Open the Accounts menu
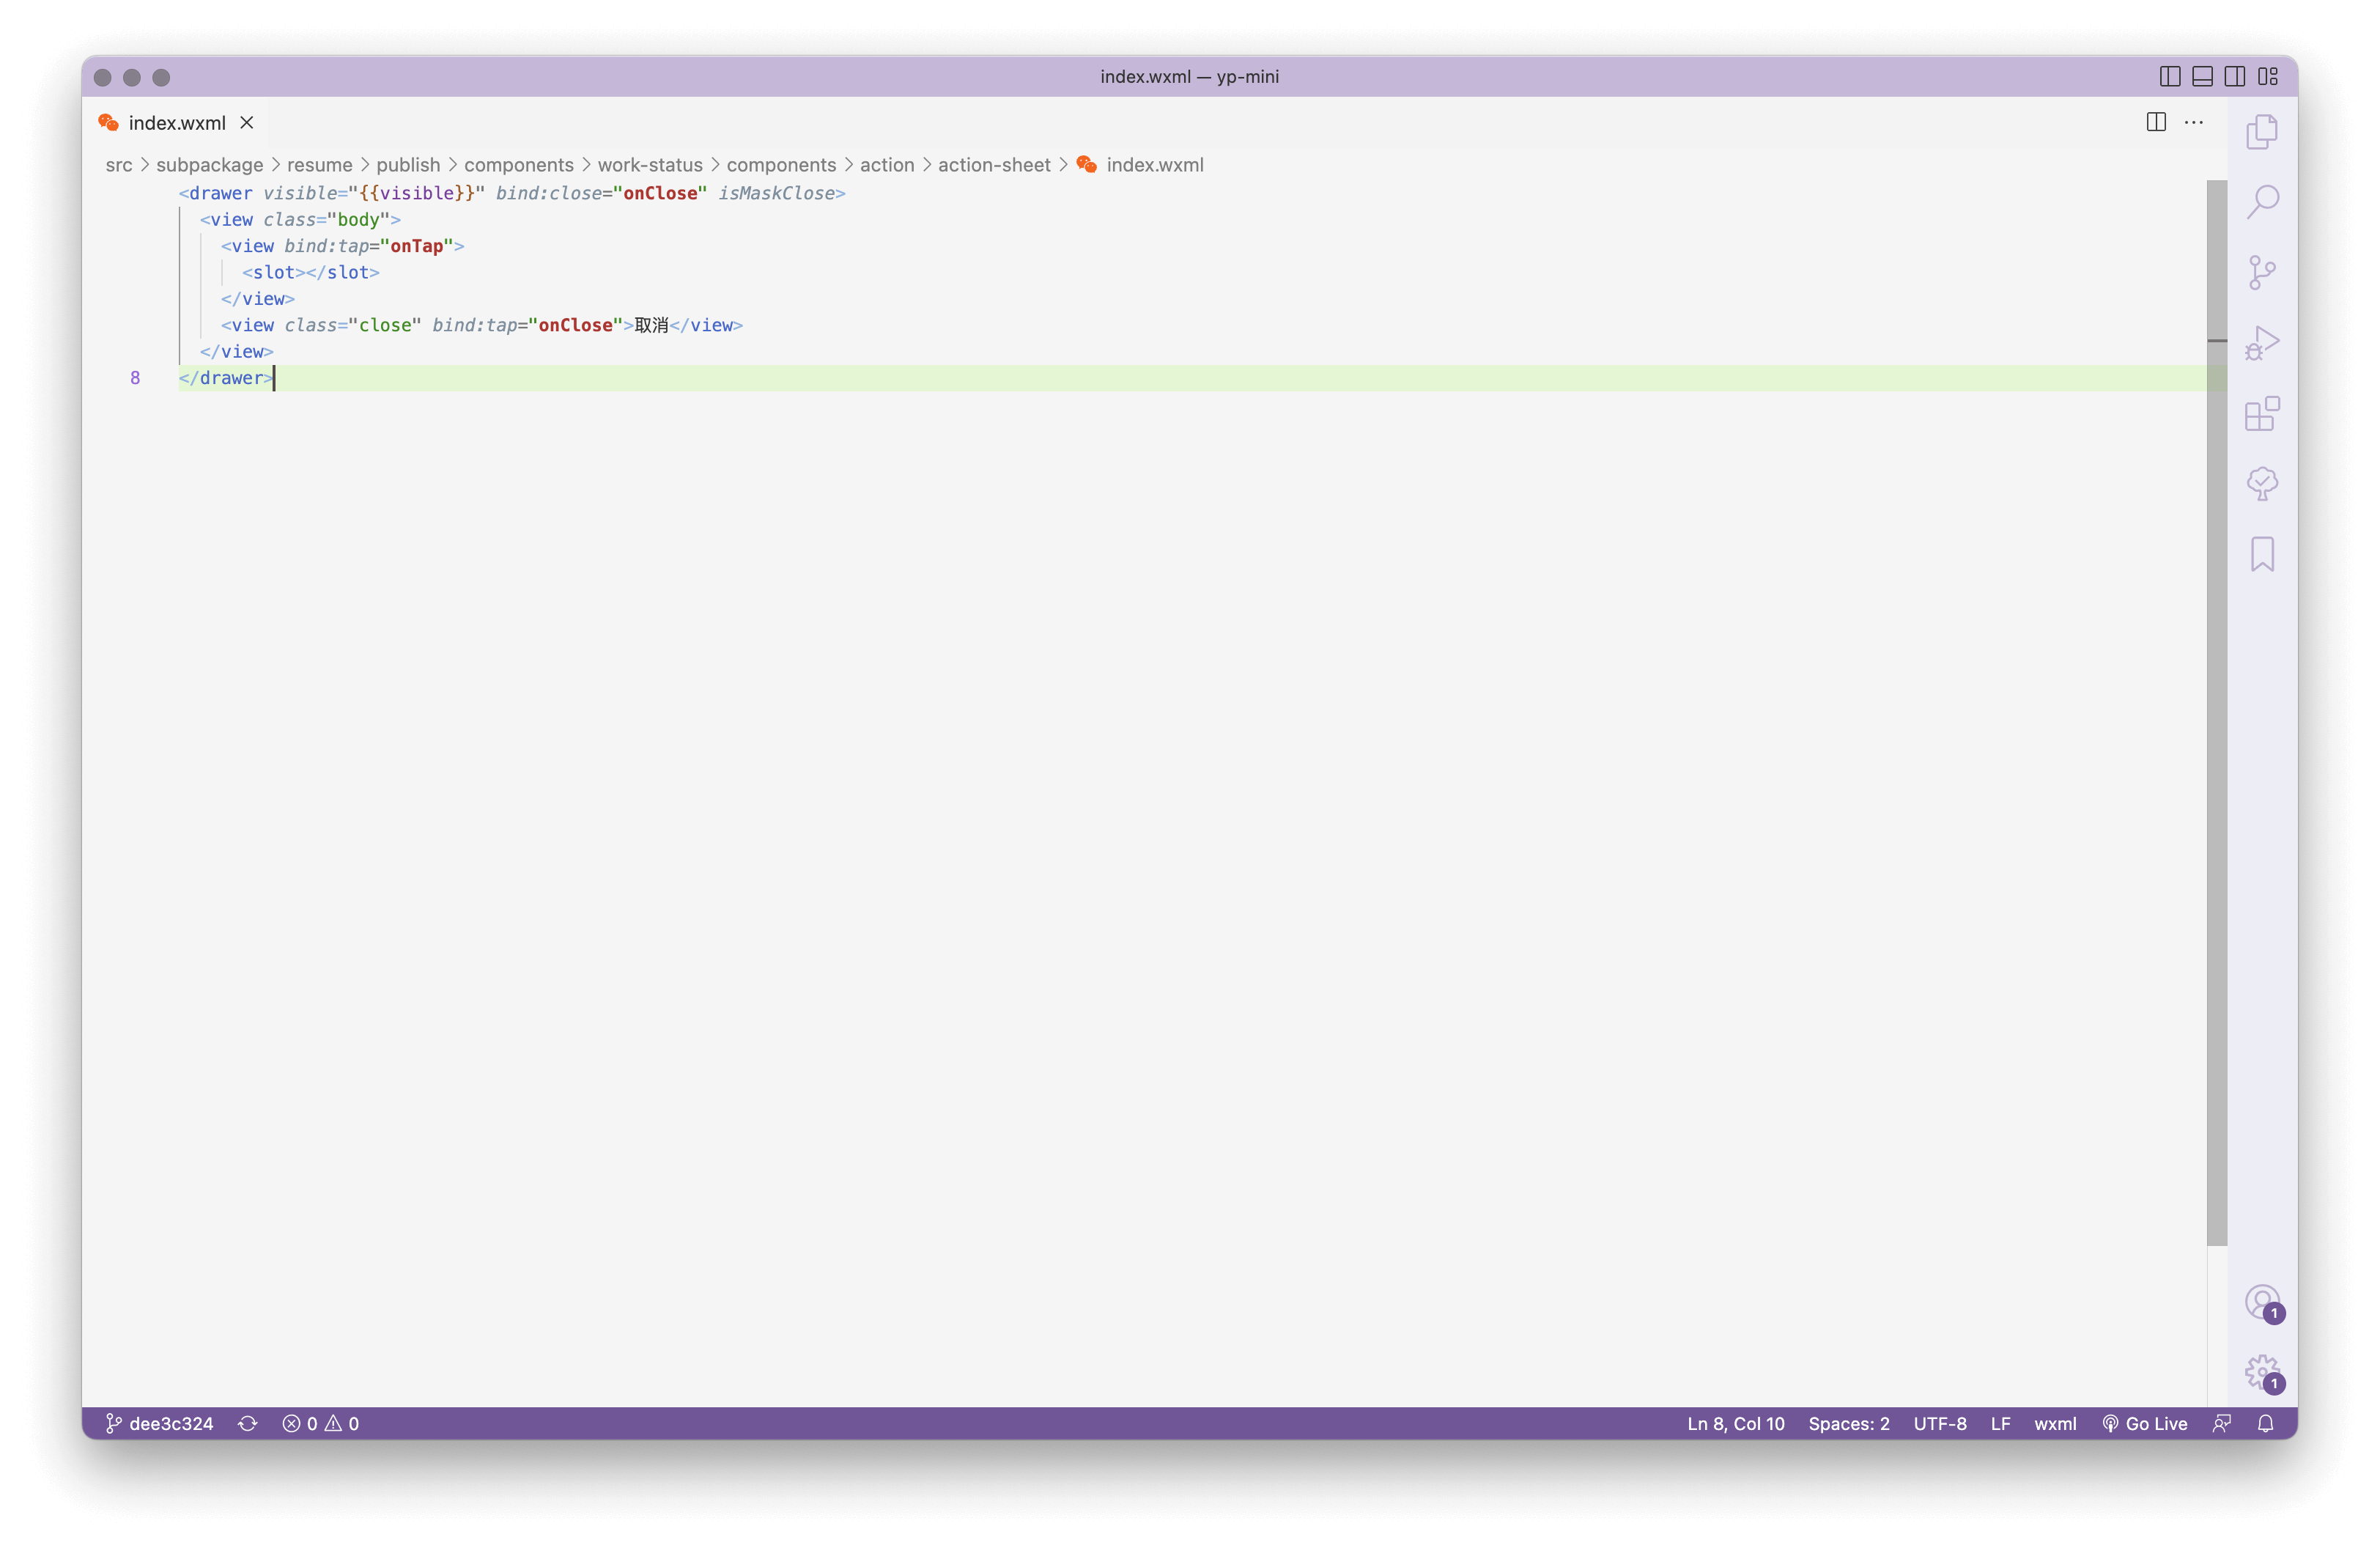The height and width of the screenshot is (1548, 2380). tap(2262, 1303)
